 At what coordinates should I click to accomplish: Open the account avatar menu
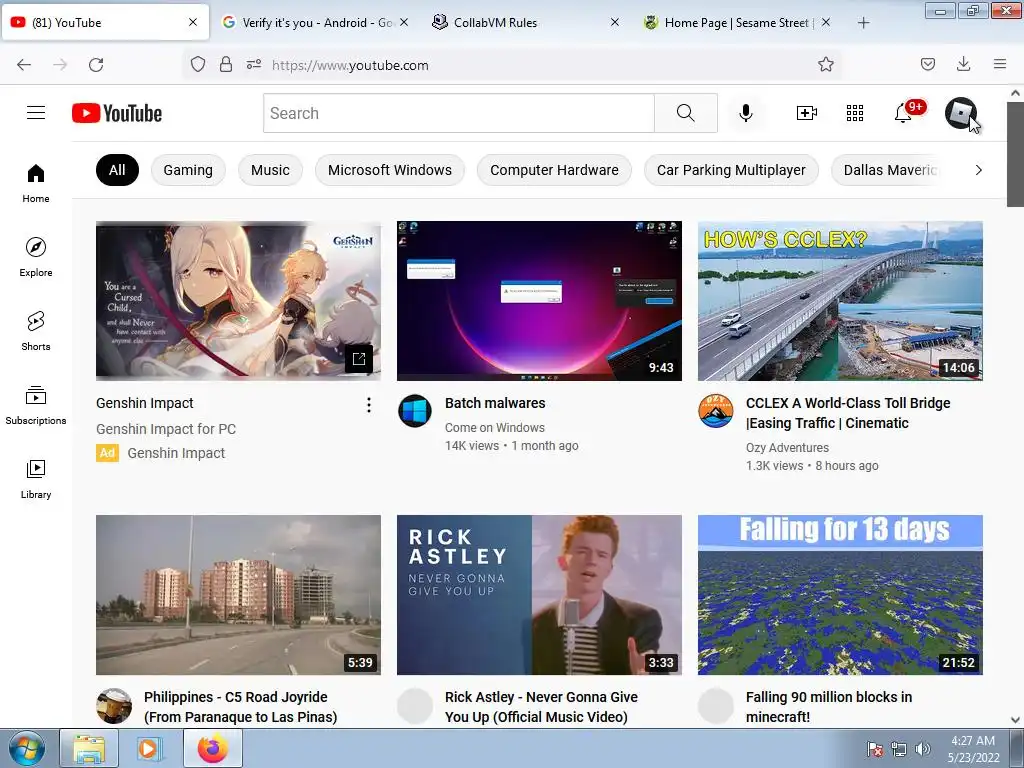pyautogui.click(x=961, y=113)
